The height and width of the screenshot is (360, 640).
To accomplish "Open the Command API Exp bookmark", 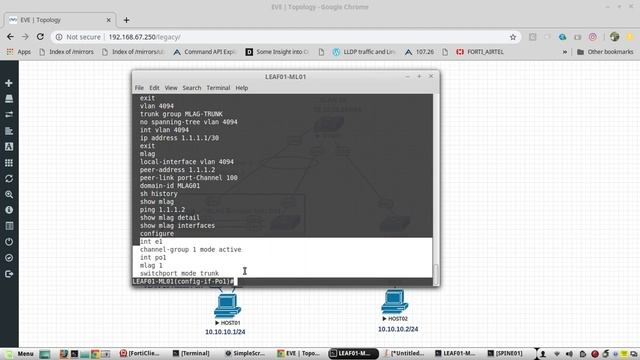I will coord(204,52).
